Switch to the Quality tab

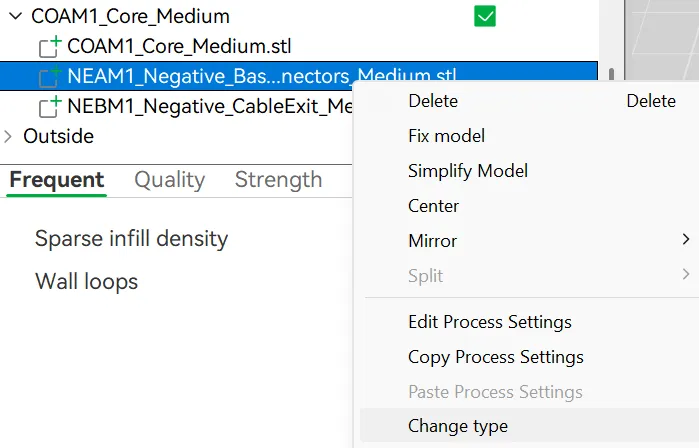(169, 180)
